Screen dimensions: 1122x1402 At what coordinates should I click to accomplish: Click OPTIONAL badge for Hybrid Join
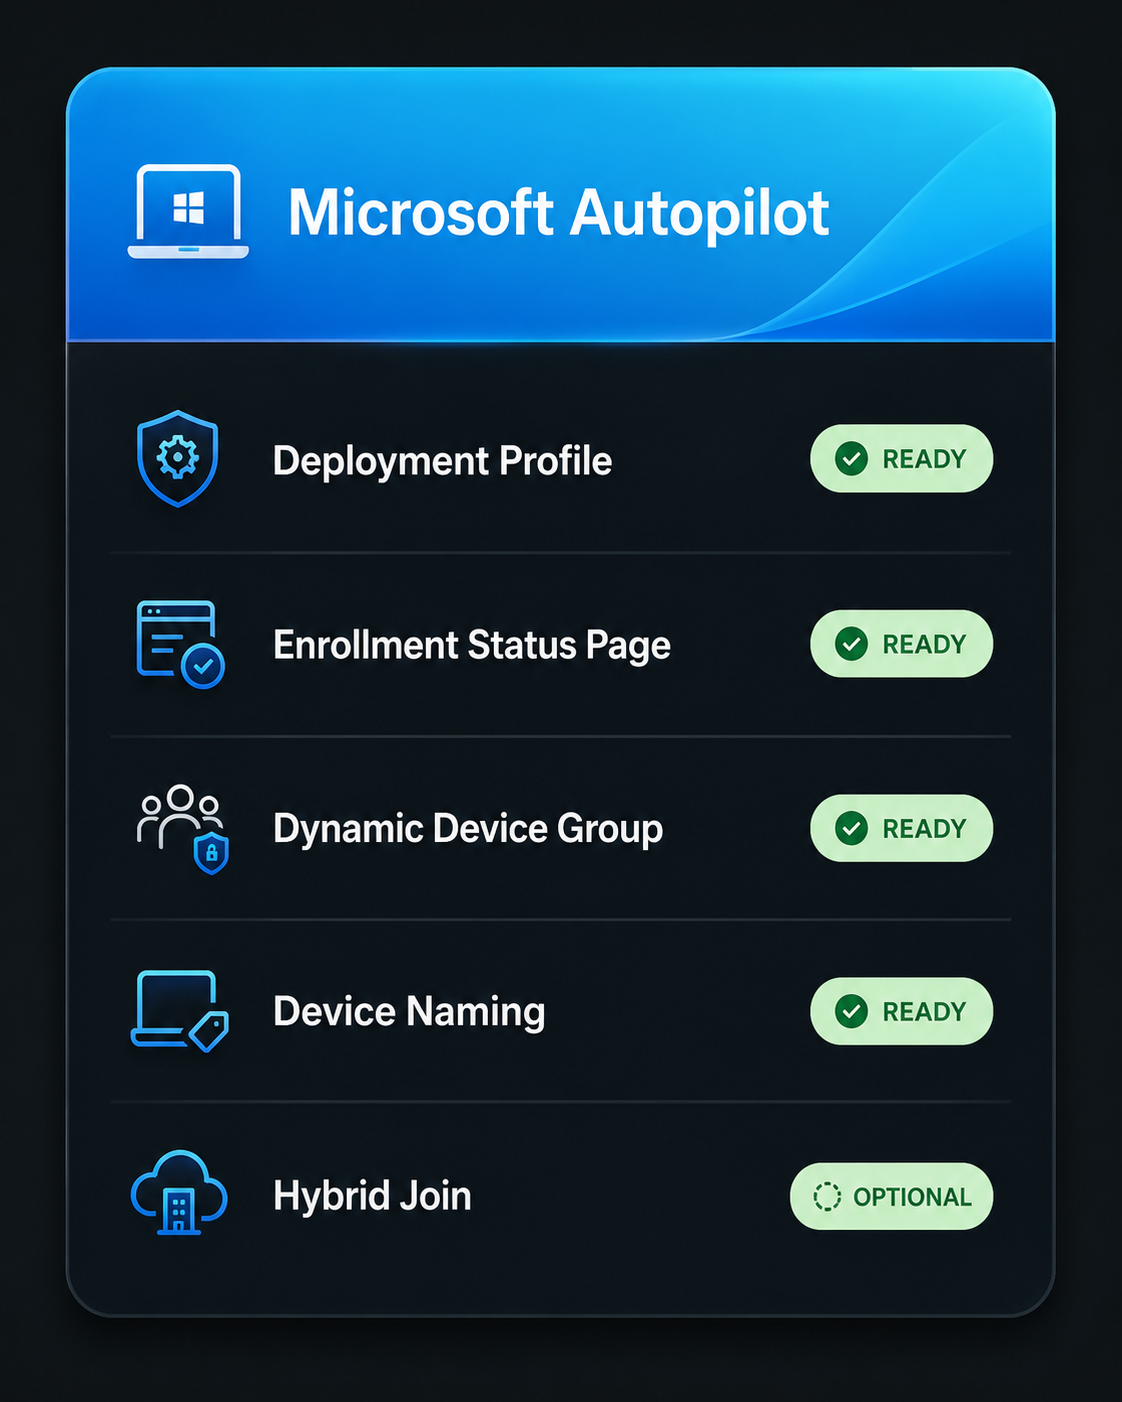point(891,1196)
